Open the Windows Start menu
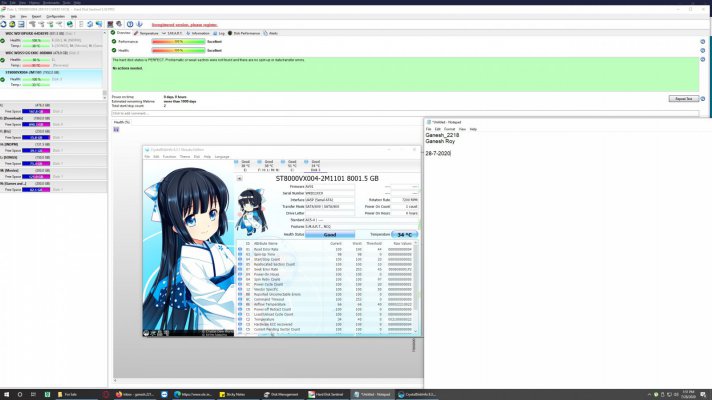The image size is (712, 400). click(6, 395)
